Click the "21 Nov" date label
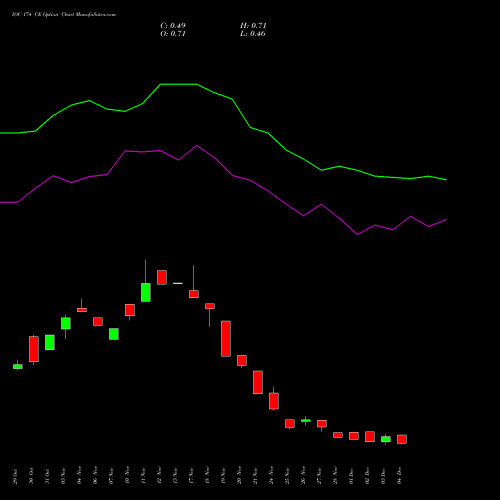500x500 pixels. click(255, 476)
